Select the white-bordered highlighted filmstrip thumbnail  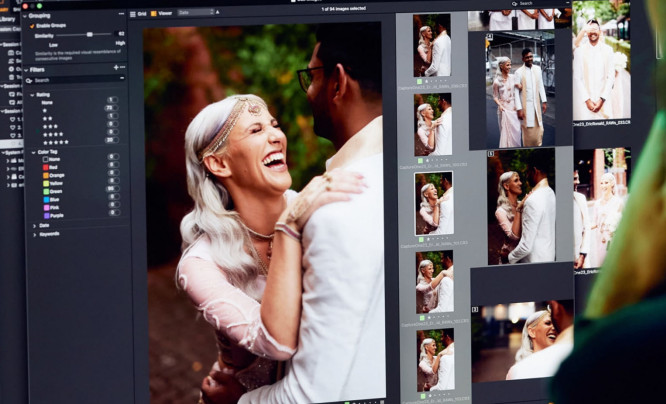434,203
